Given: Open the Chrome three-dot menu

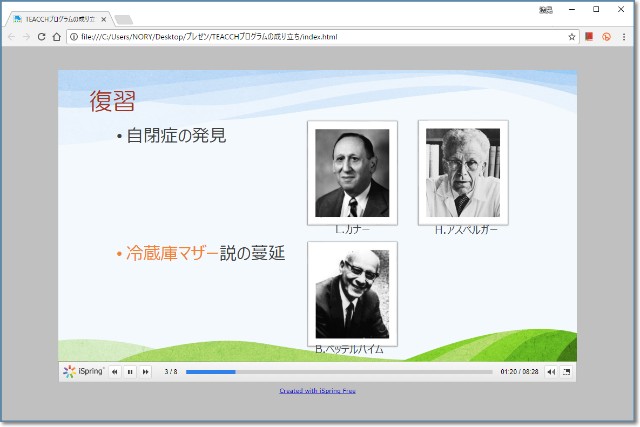Looking at the screenshot, I should [x=624, y=37].
